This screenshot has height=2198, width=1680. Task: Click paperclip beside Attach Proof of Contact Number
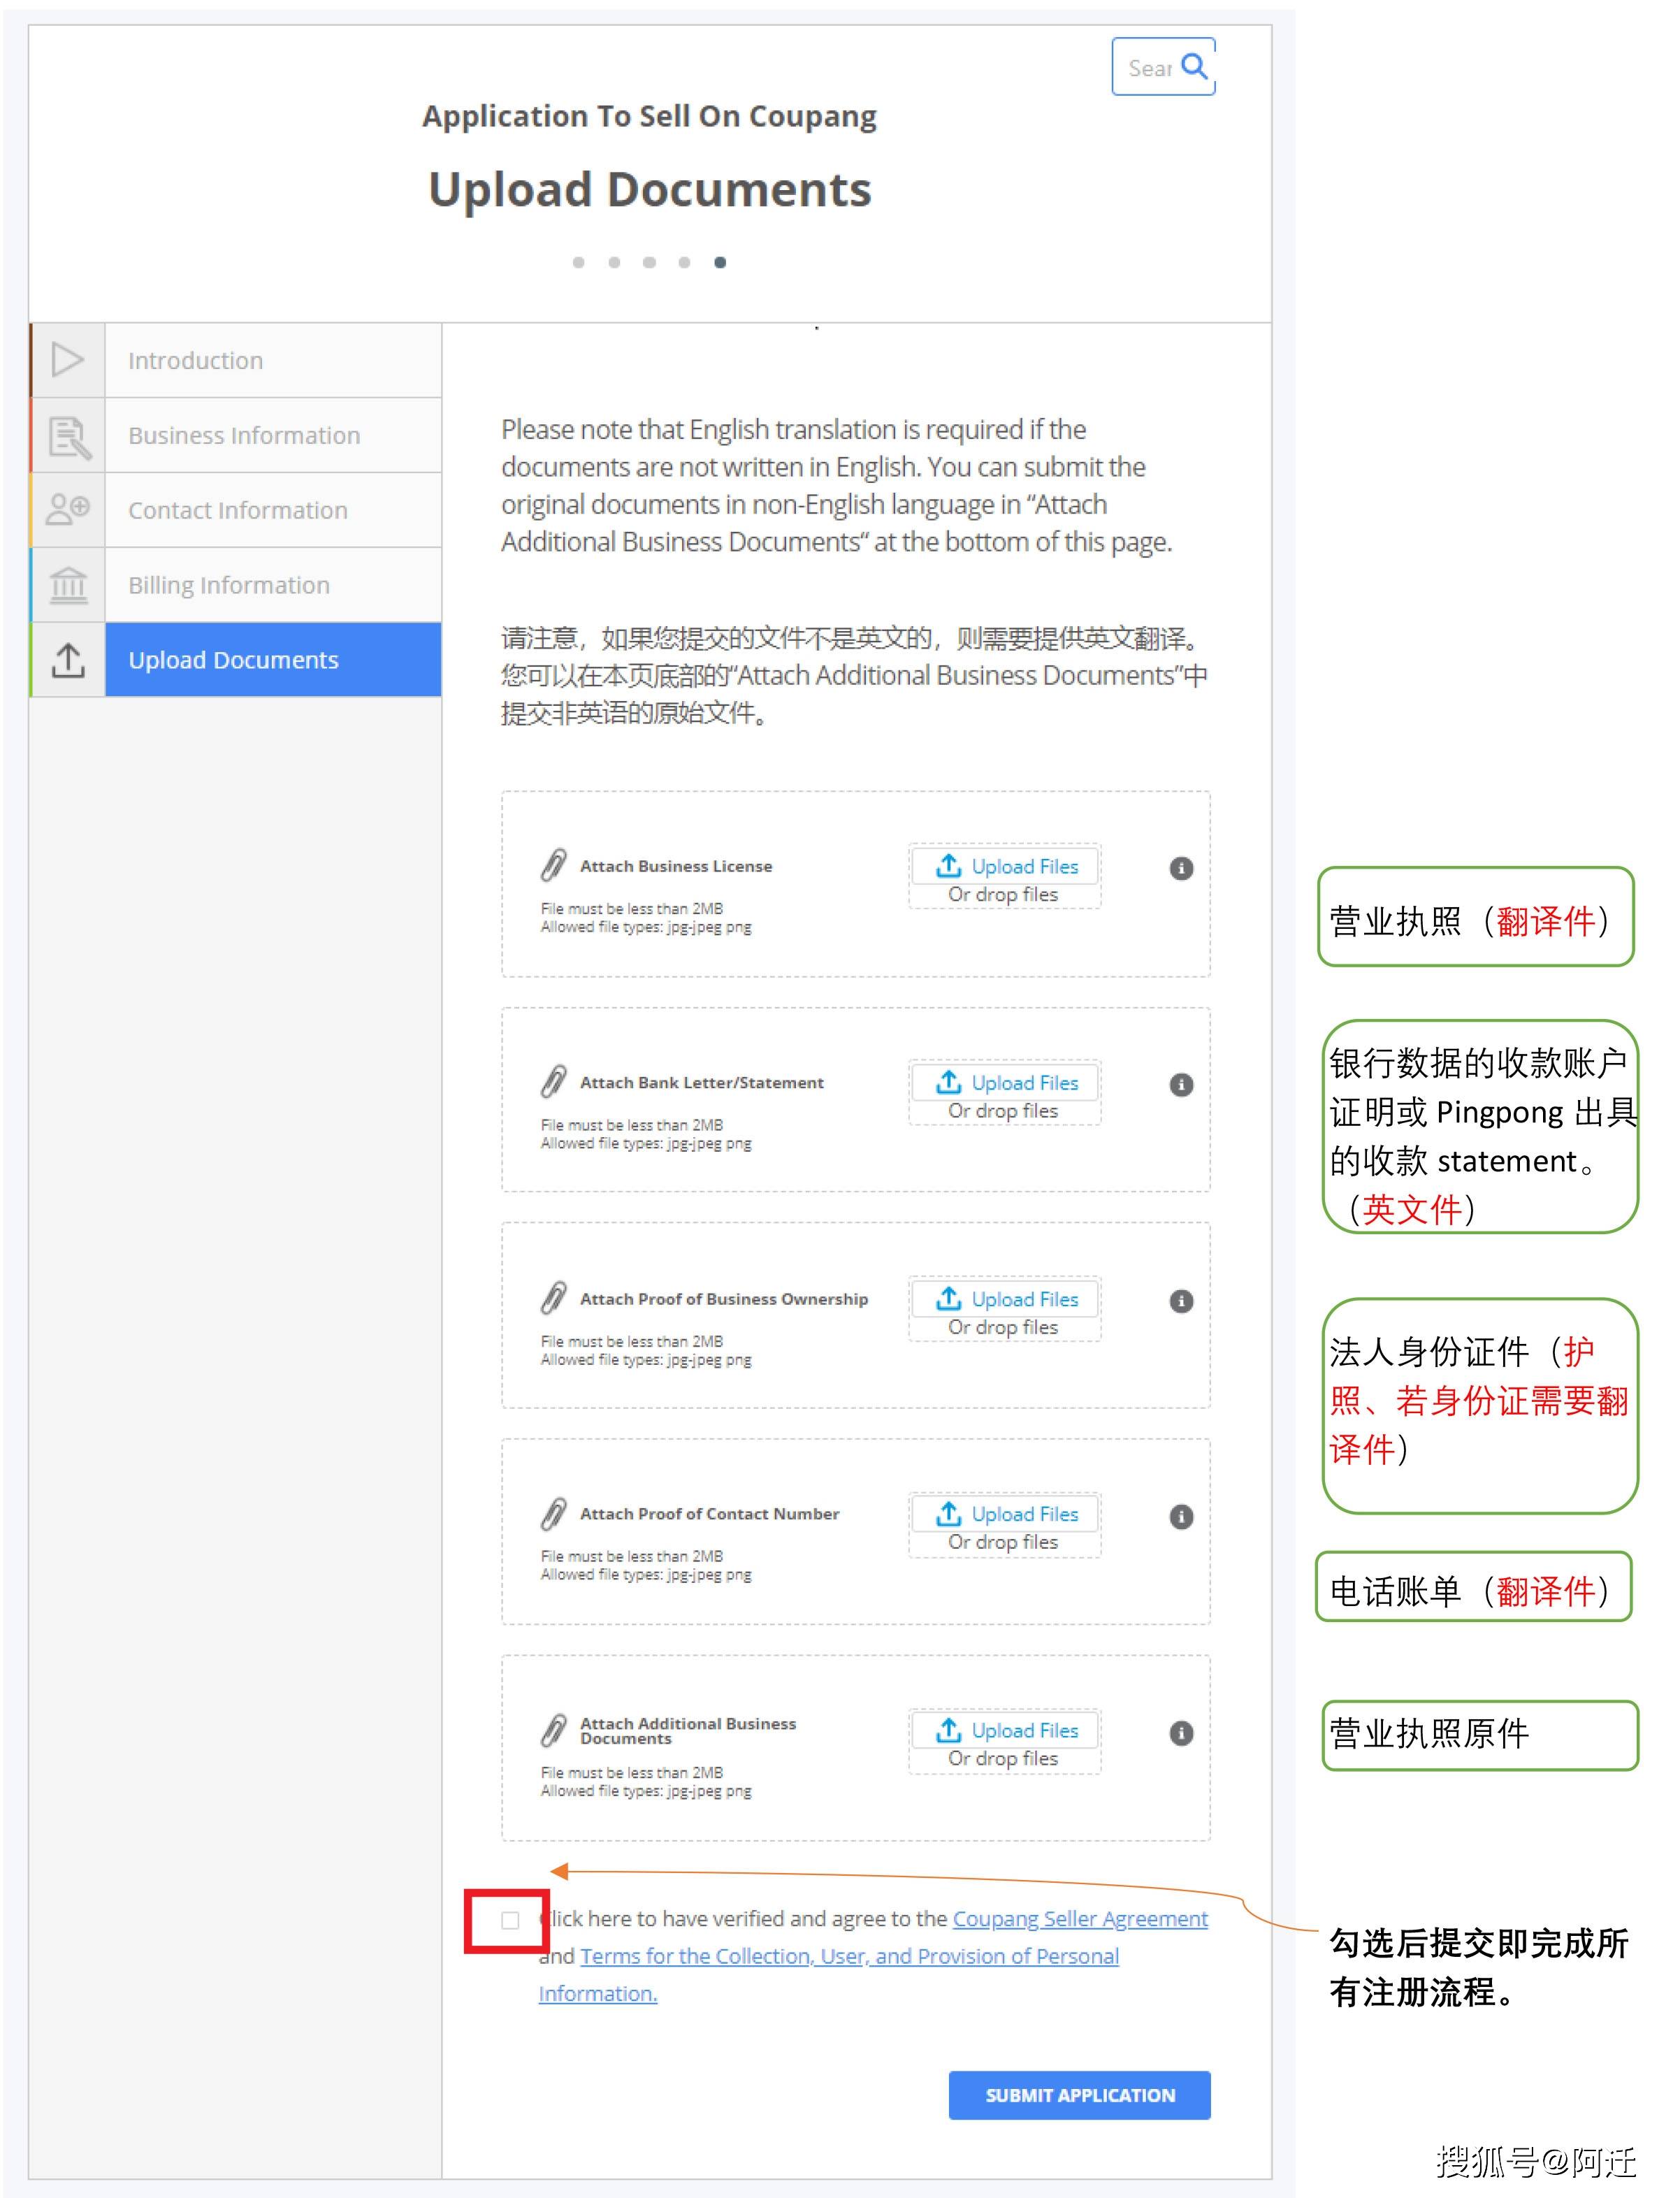[x=553, y=1514]
